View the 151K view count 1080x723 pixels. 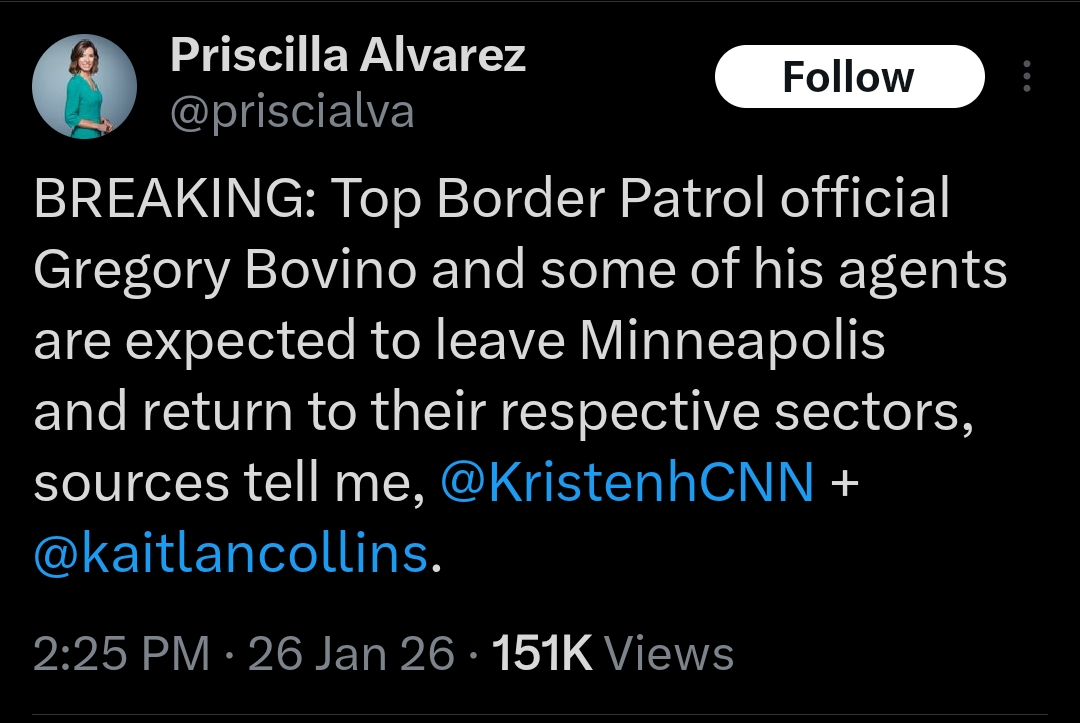pyautogui.click(x=542, y=654)
